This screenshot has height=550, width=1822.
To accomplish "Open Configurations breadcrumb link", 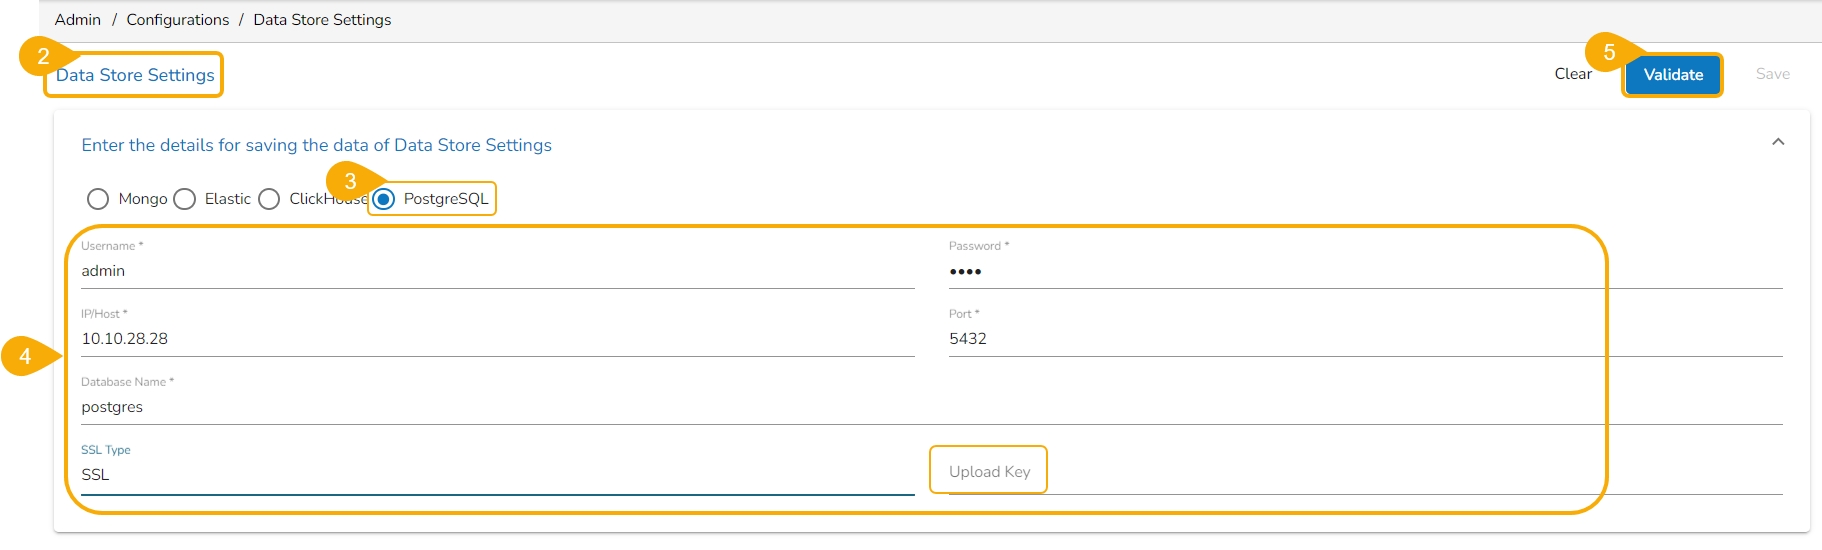I will (x=177, y=20).
